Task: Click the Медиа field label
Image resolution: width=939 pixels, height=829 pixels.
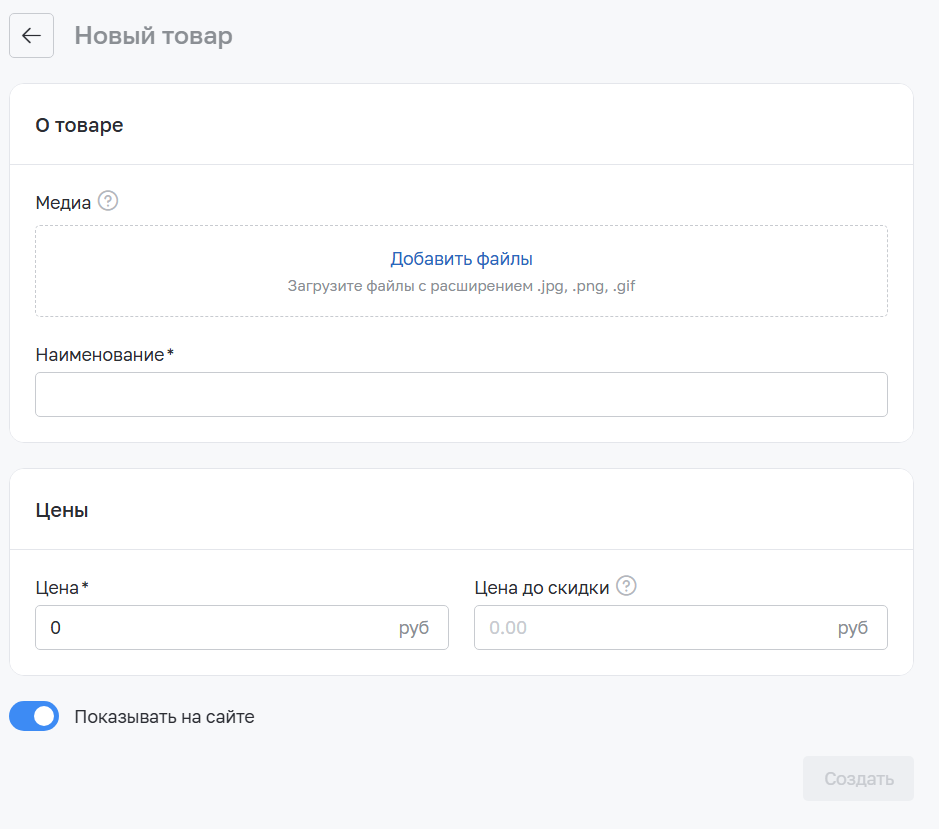Action: point(63,202)
